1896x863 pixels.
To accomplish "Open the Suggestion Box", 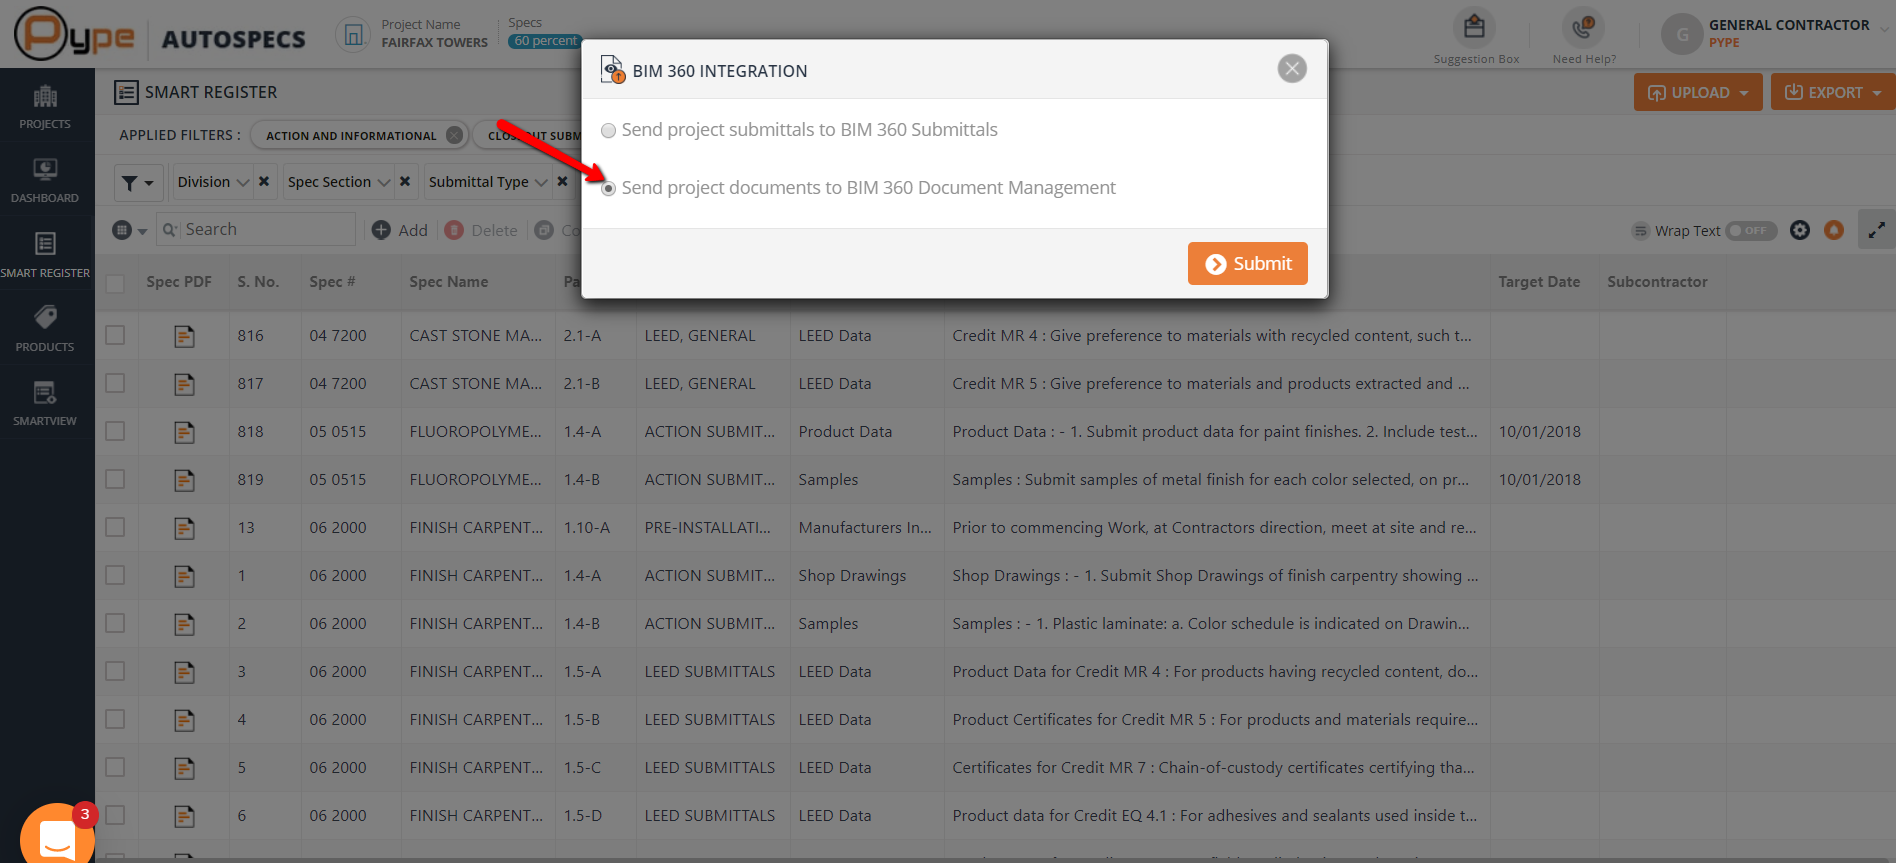I will 1475,36.
